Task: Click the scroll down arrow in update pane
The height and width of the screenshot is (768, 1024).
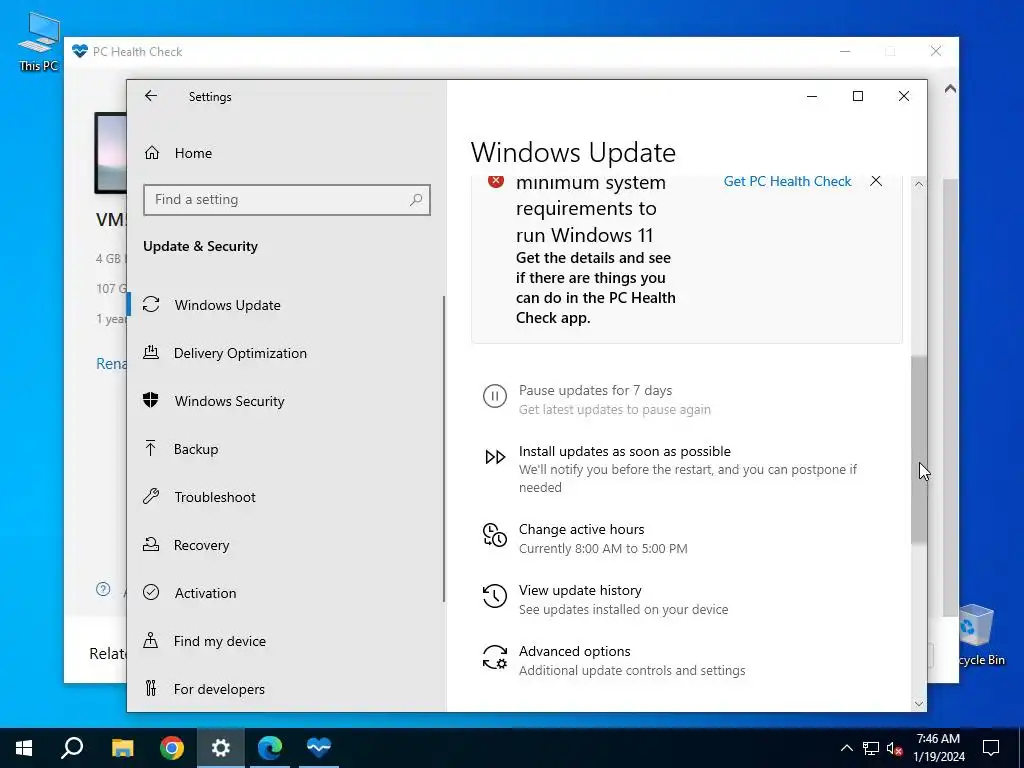Action: (x=919, y=704)
